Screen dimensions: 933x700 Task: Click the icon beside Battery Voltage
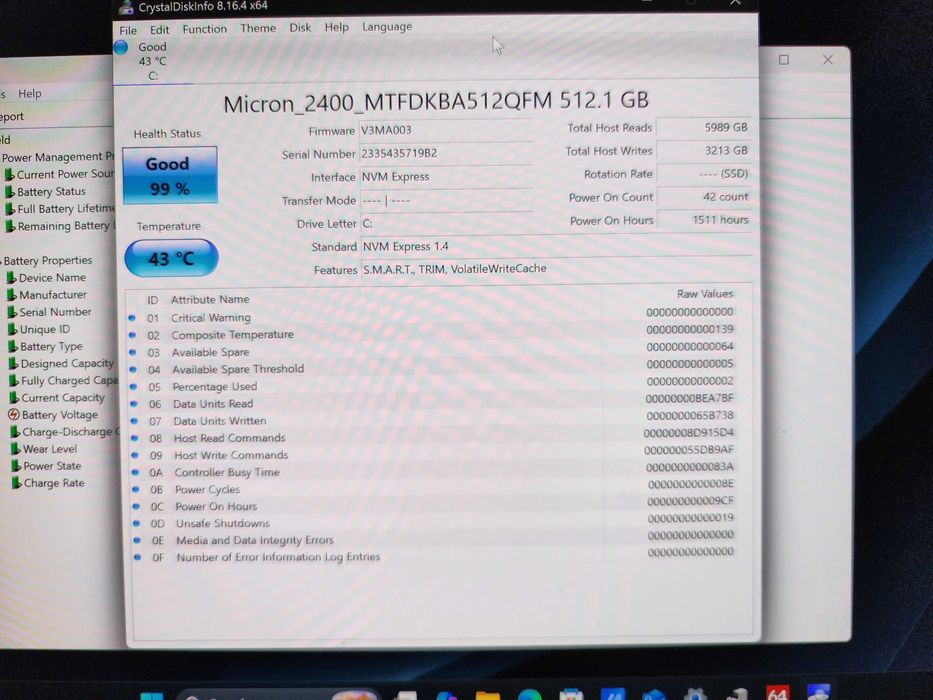click(x=14, y=415)
